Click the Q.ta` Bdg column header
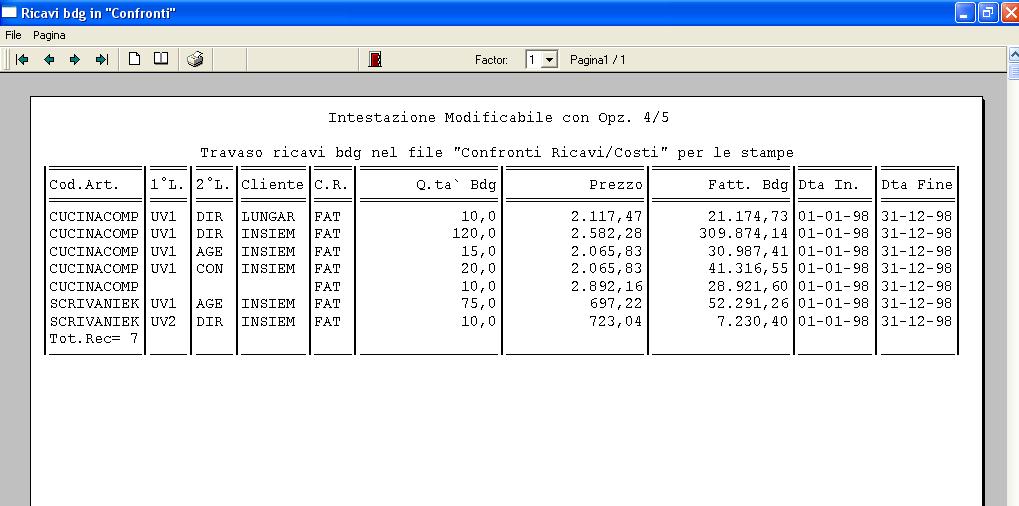Viewport: 1019px width, 506px height. pos(456,184)
